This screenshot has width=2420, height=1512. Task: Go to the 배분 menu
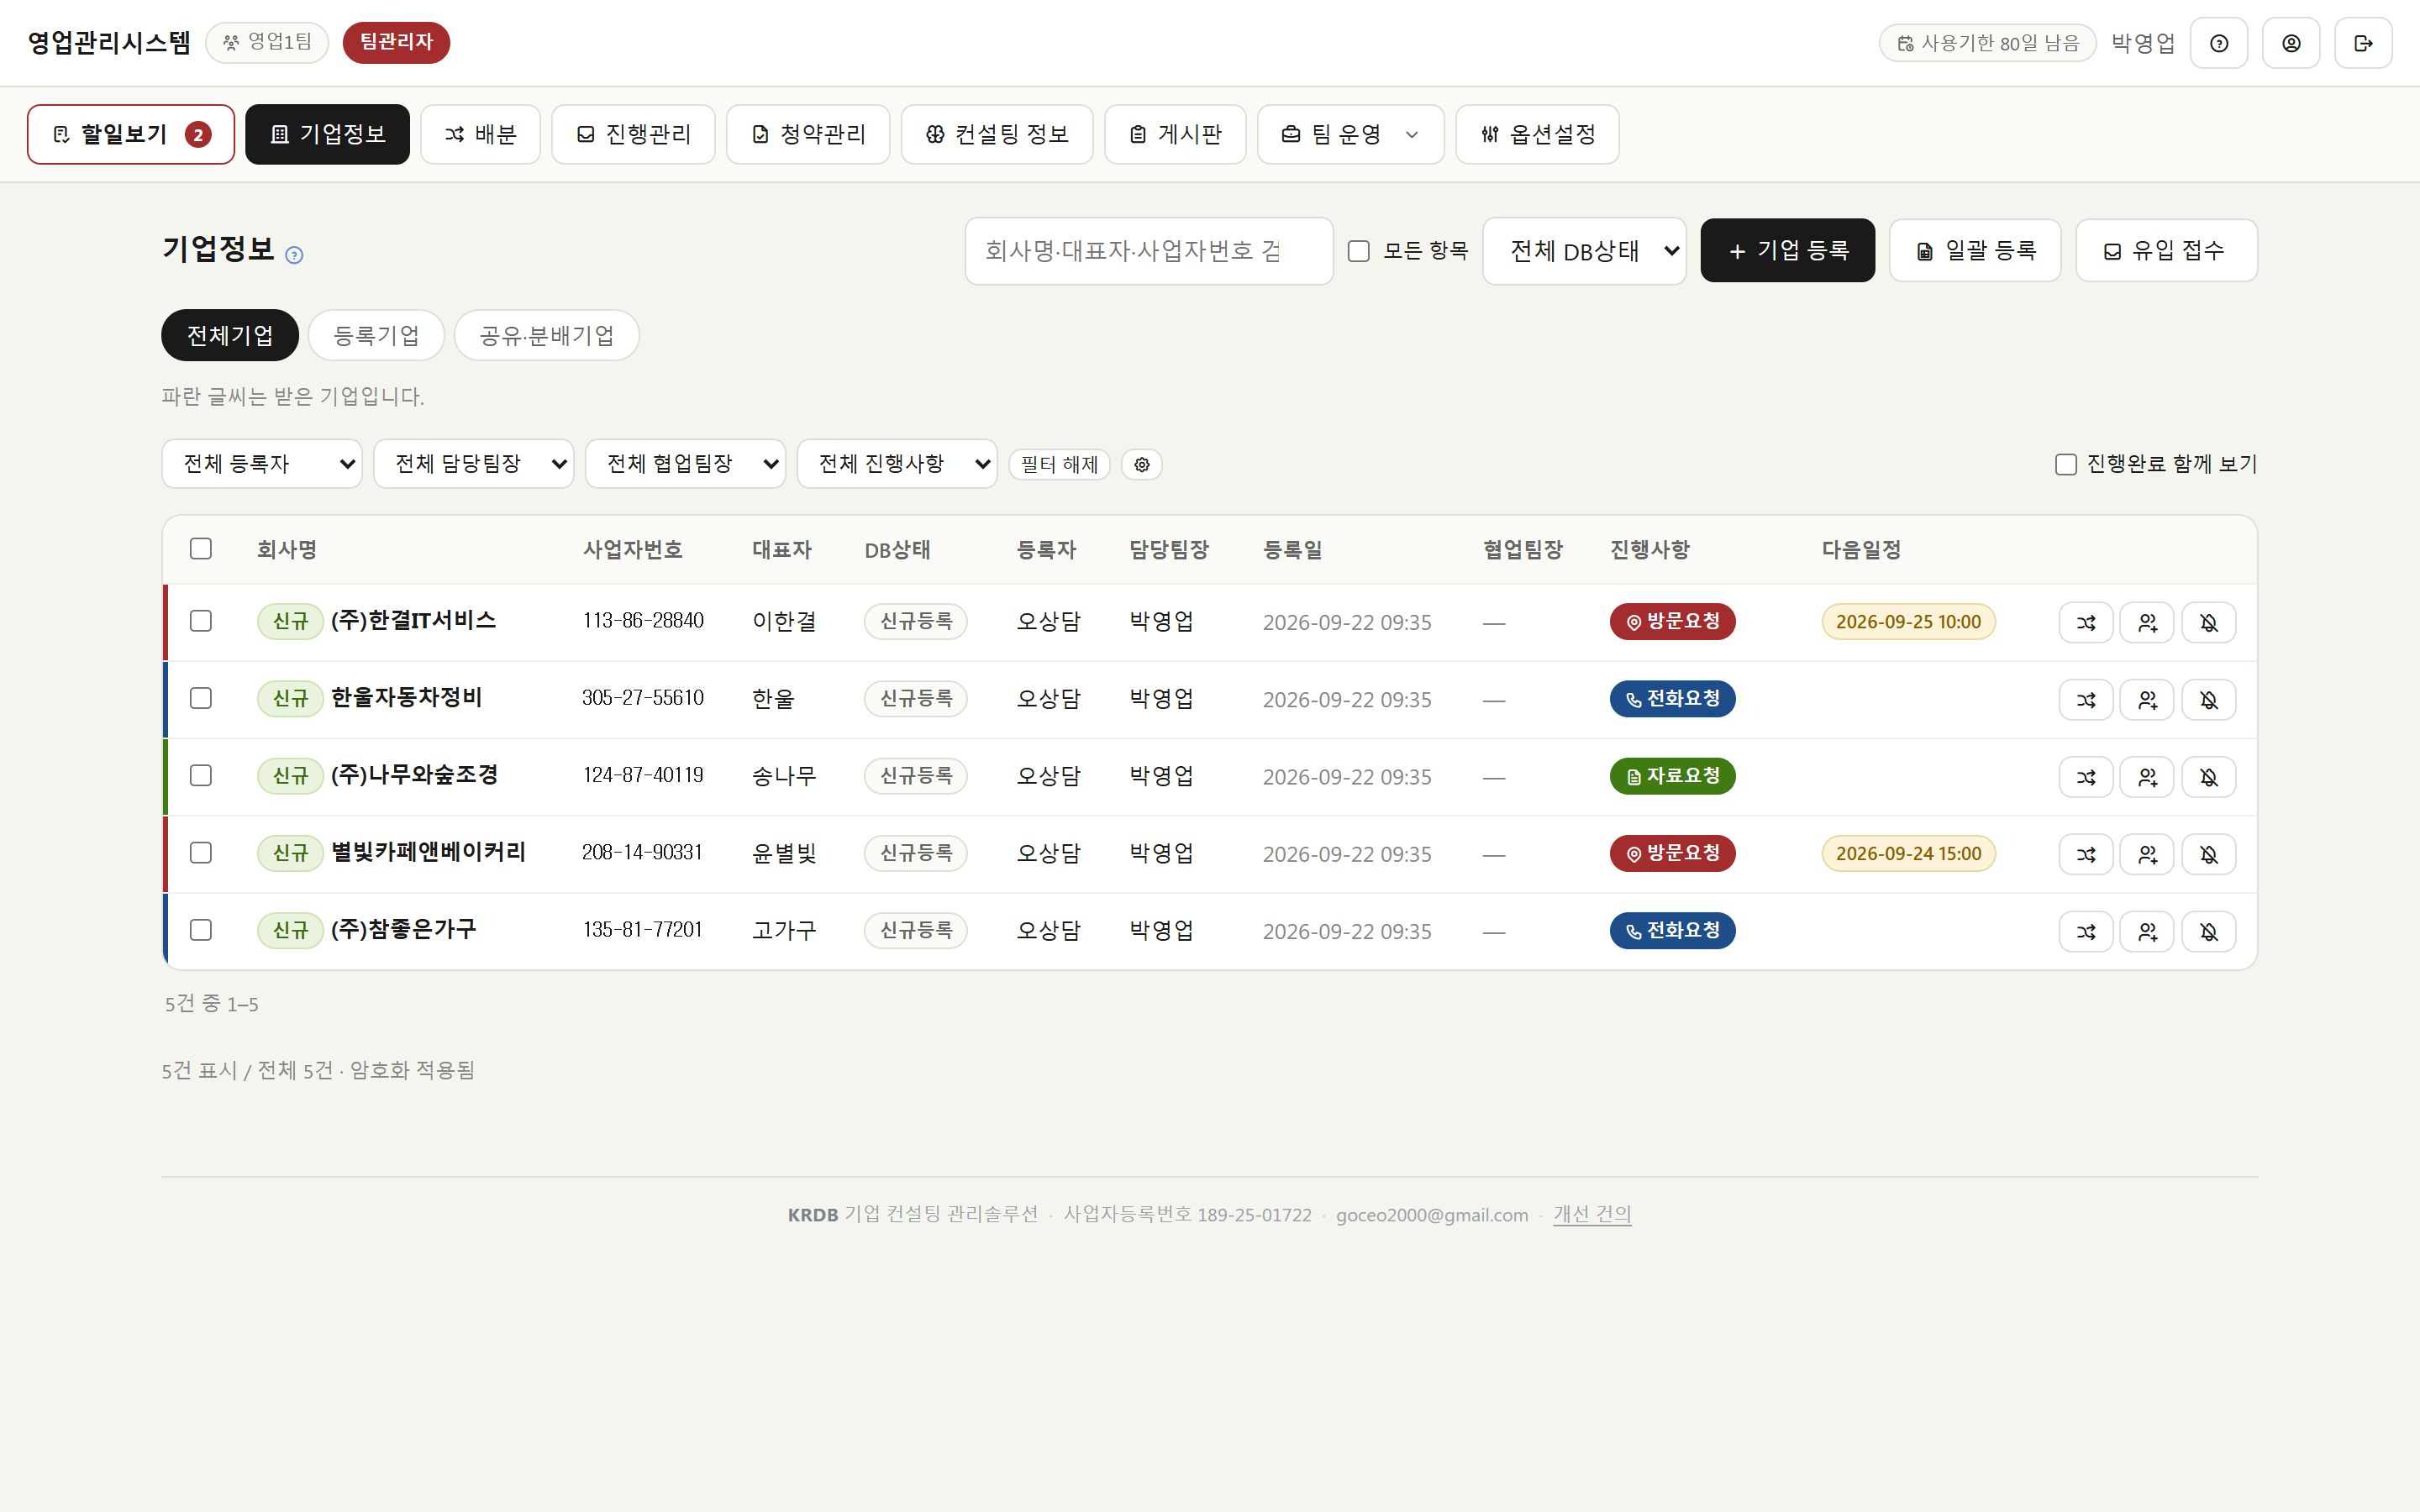pos(480,134)
